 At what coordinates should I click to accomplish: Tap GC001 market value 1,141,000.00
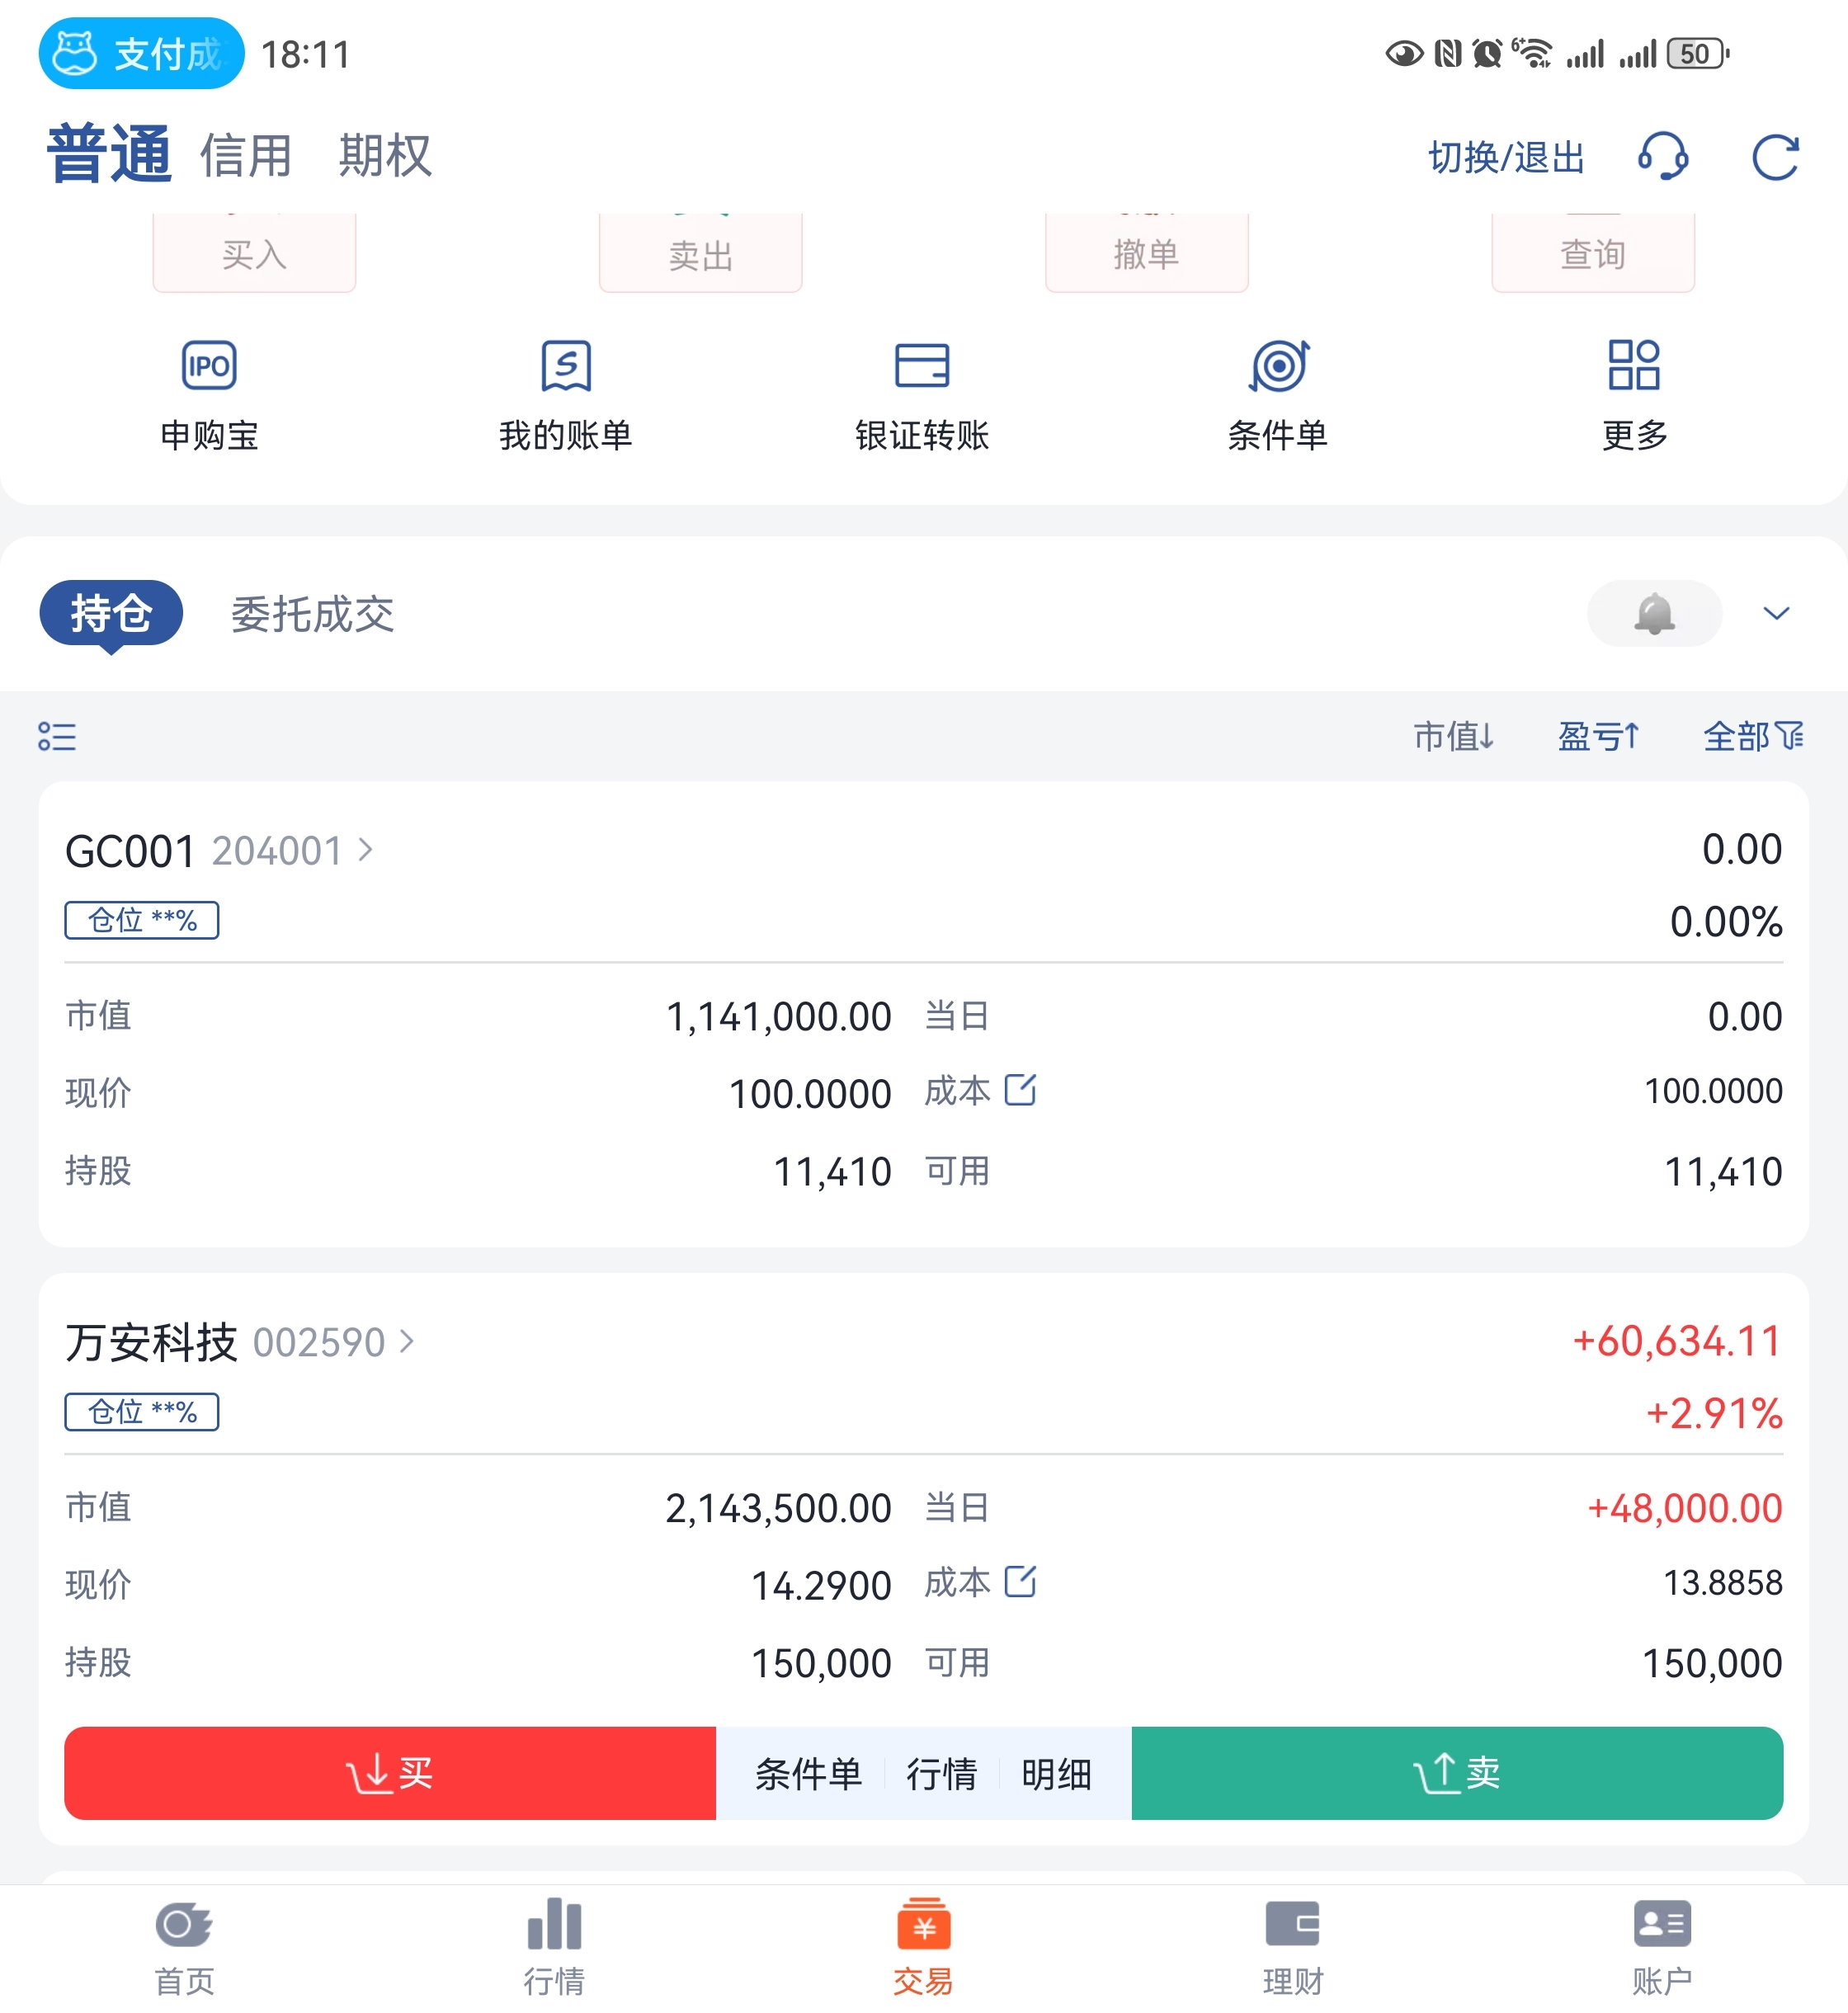[x=779, y=1016]
